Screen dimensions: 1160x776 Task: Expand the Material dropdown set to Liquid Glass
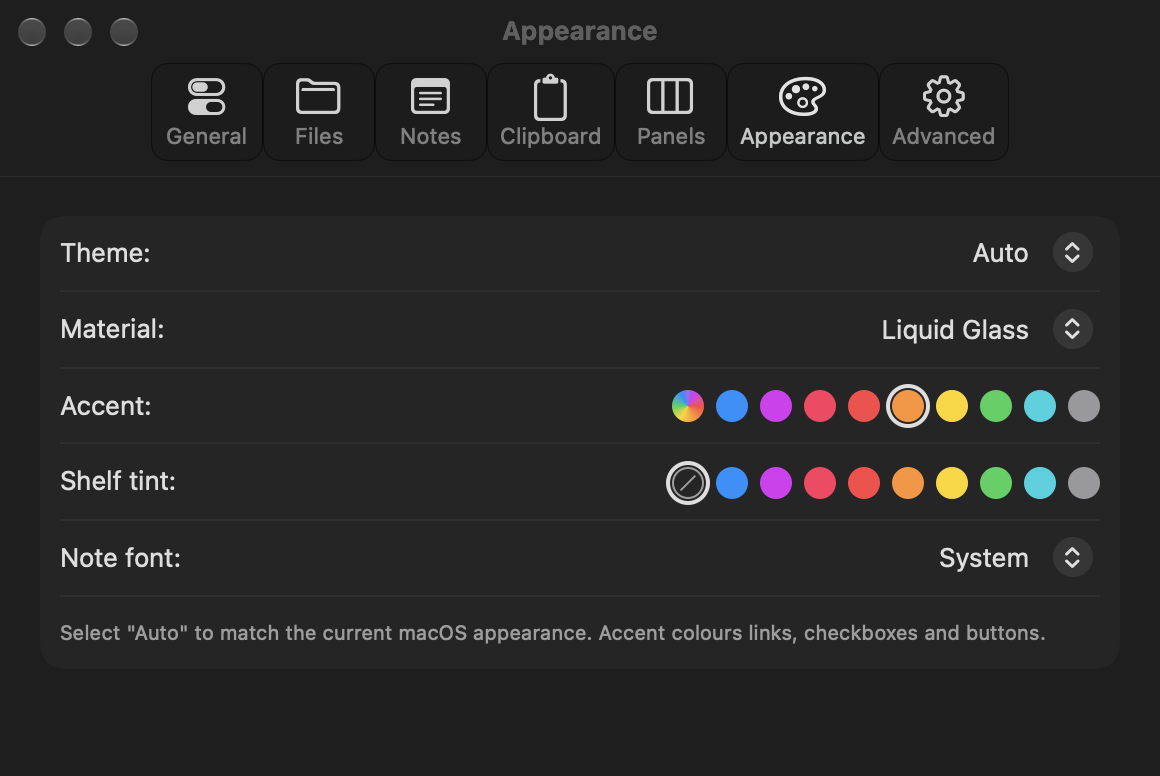pyautogui.click(x=1073, y=329)
